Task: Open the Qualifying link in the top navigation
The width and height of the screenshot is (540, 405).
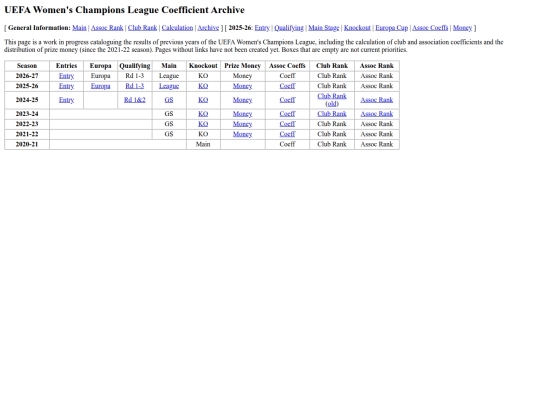Action: [x=289, y=28]
